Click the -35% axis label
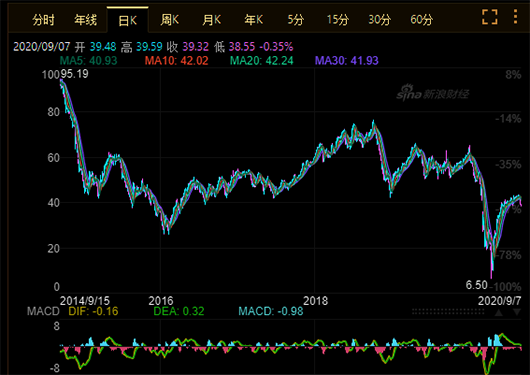Image resolution: width=530 pixels, height=375 pixels. [508, 165]
